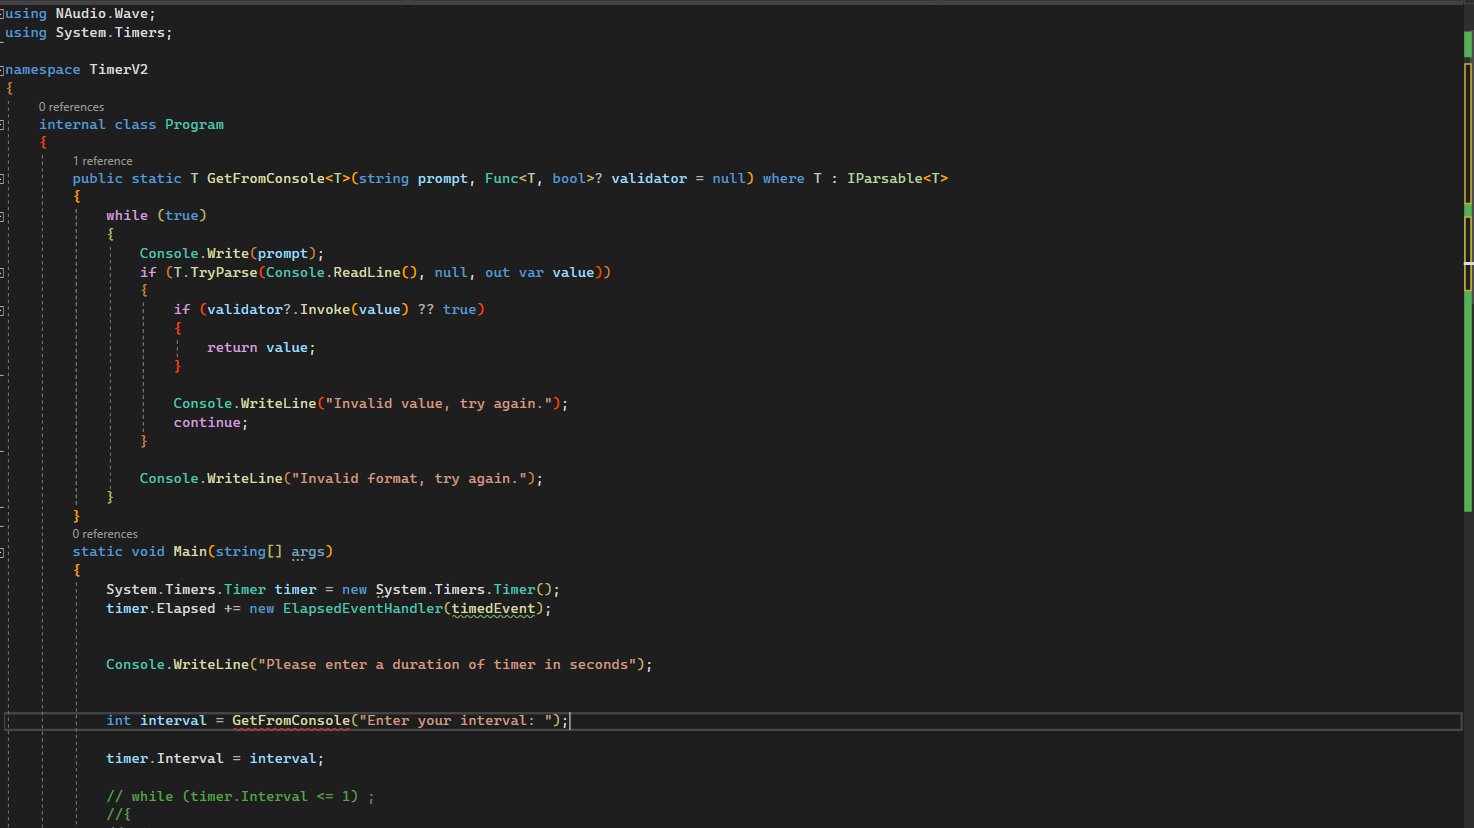Click the 'continue;' statement
The height and width of the screenshot is (828, 1474).
(x=210, y=423)
